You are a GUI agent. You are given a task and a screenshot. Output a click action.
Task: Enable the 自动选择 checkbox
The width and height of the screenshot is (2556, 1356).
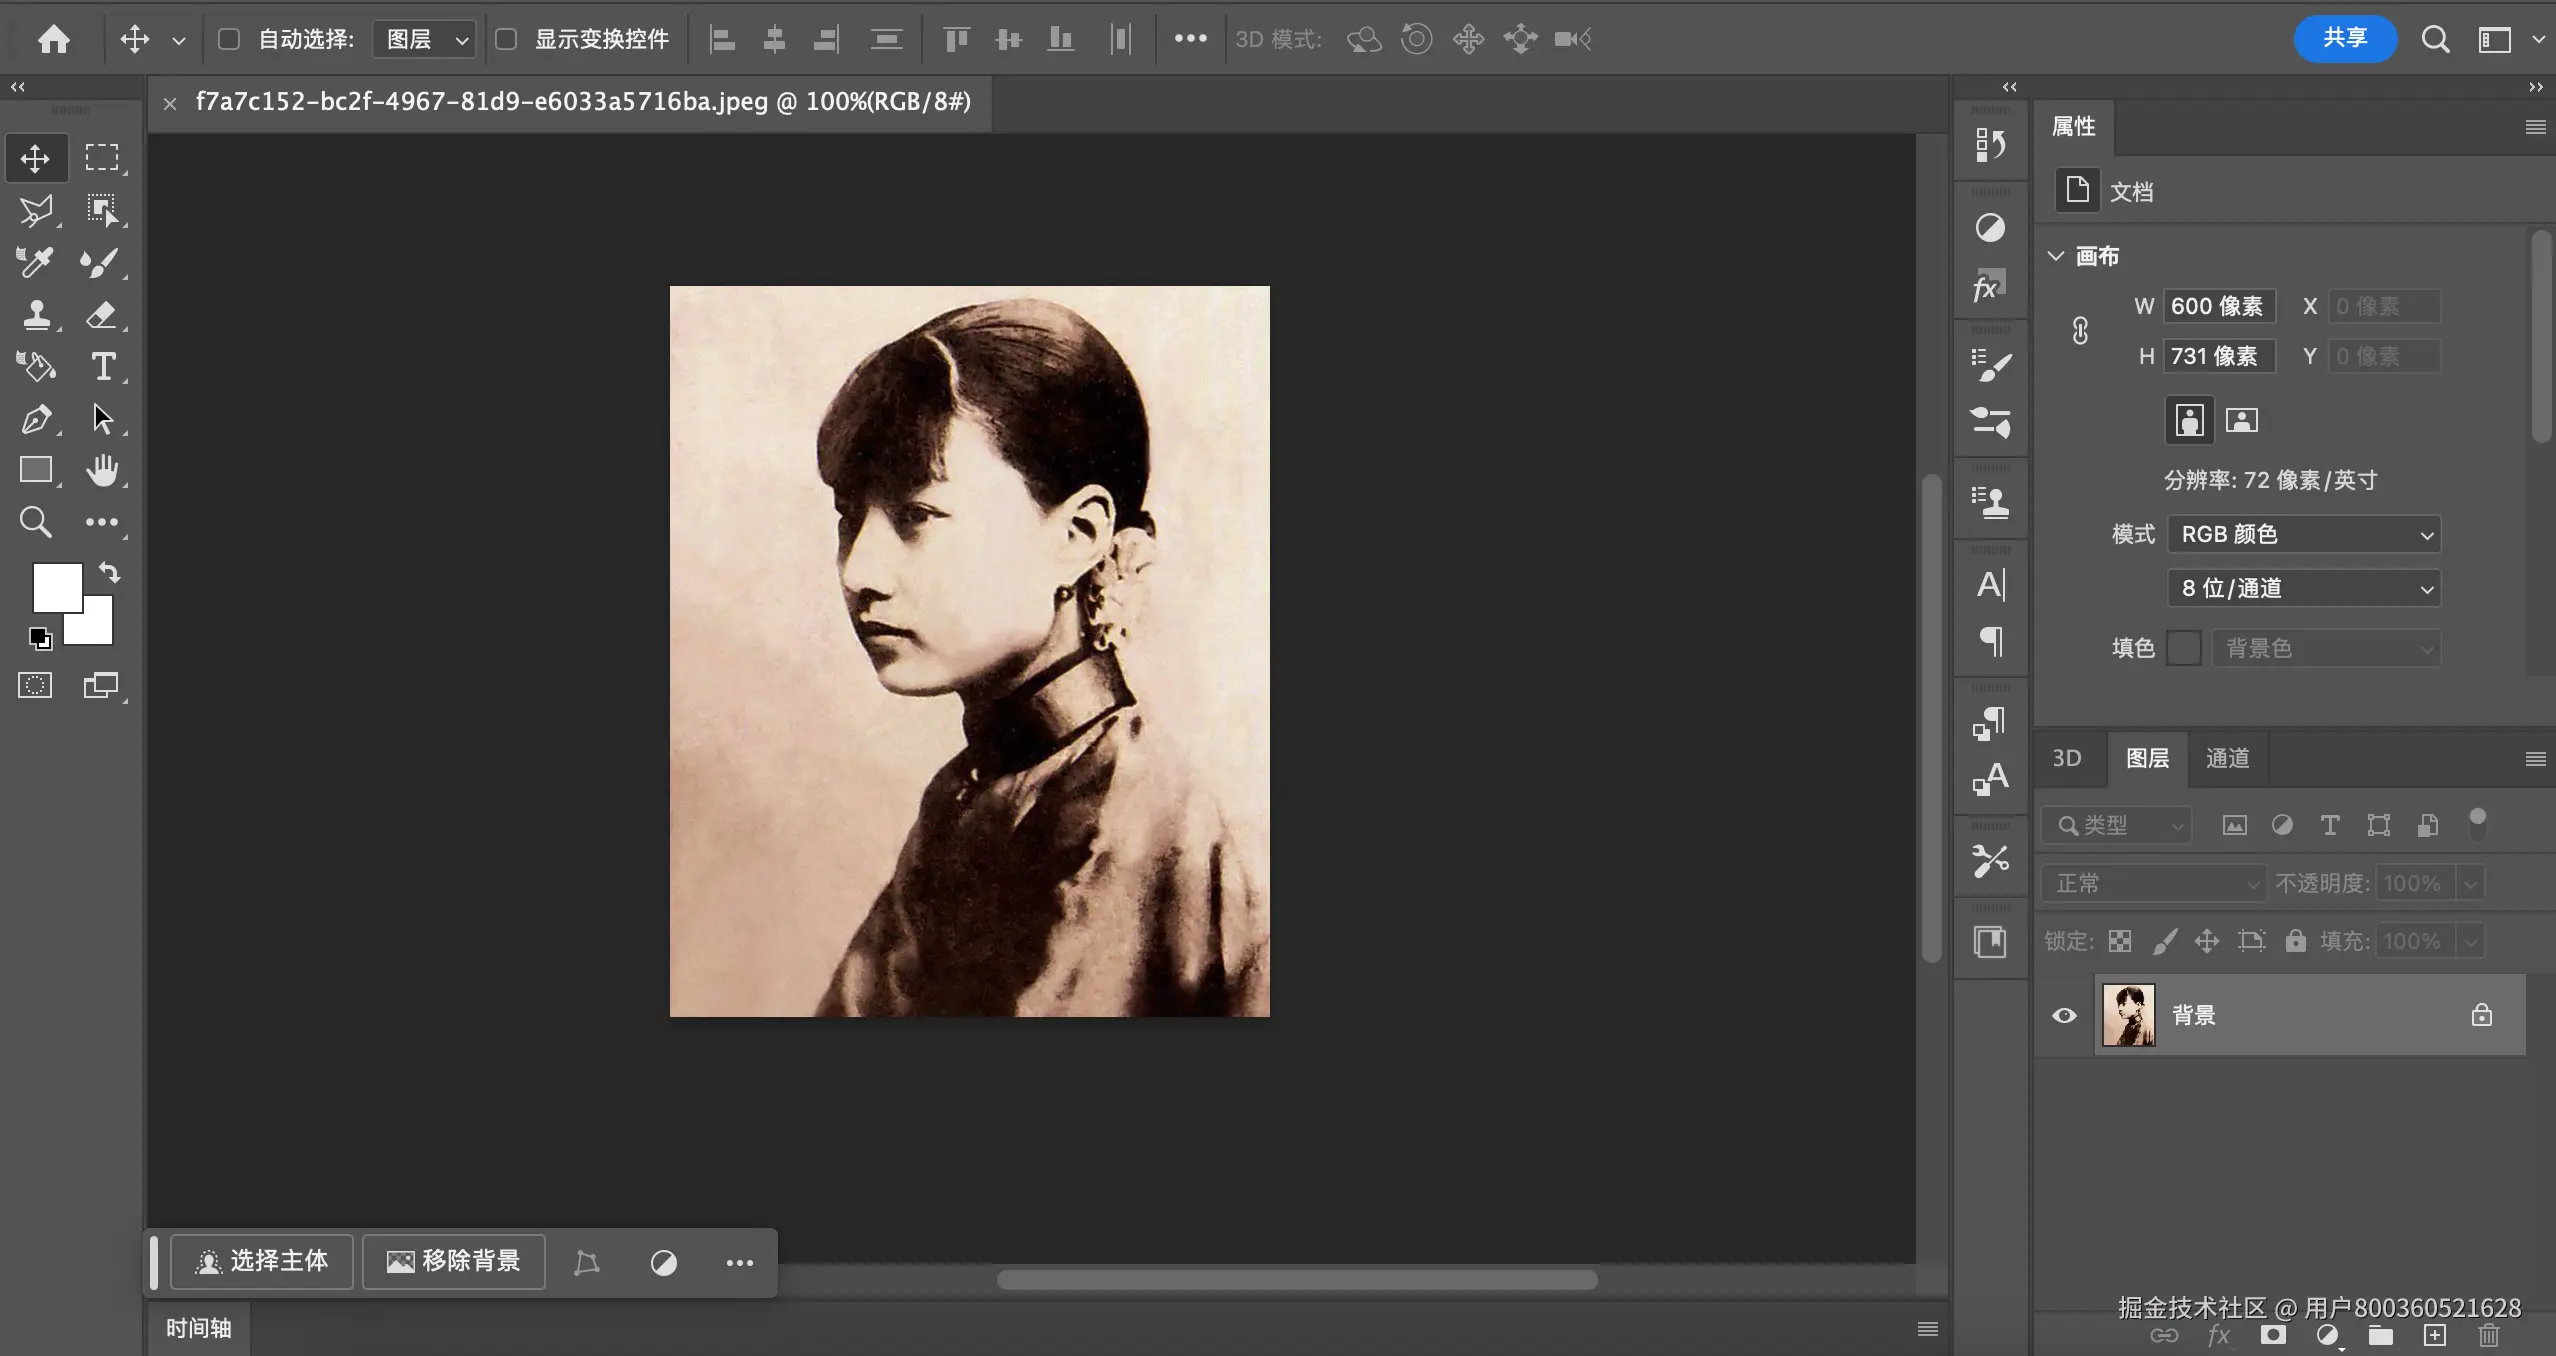click(230, 39)
